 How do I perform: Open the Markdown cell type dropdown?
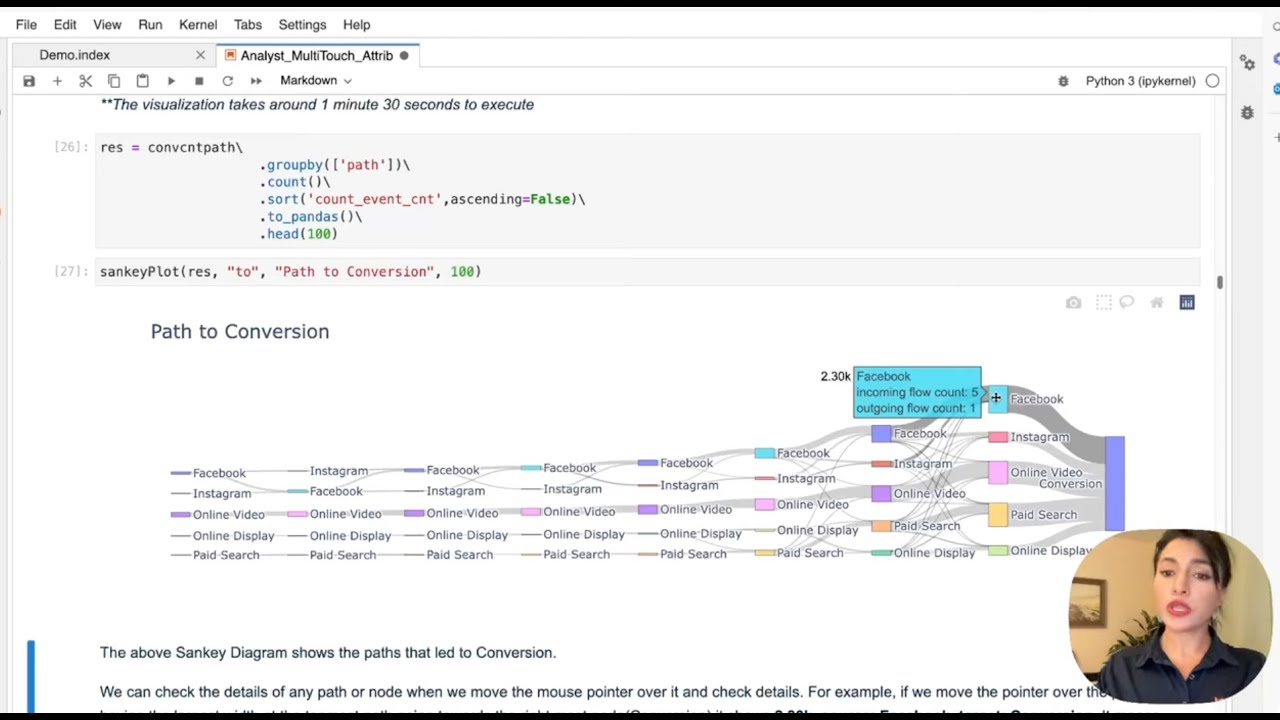click(x=315, y=81)
